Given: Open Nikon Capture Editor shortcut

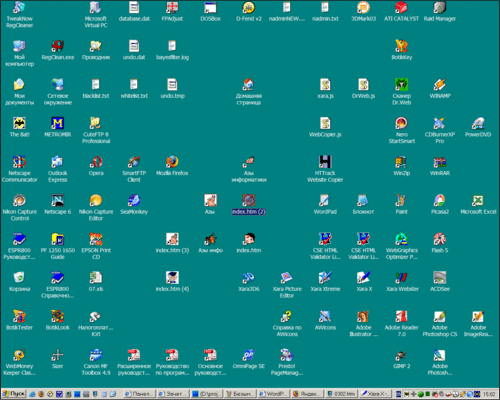Looking at the screenshot, I should (96, 200).
